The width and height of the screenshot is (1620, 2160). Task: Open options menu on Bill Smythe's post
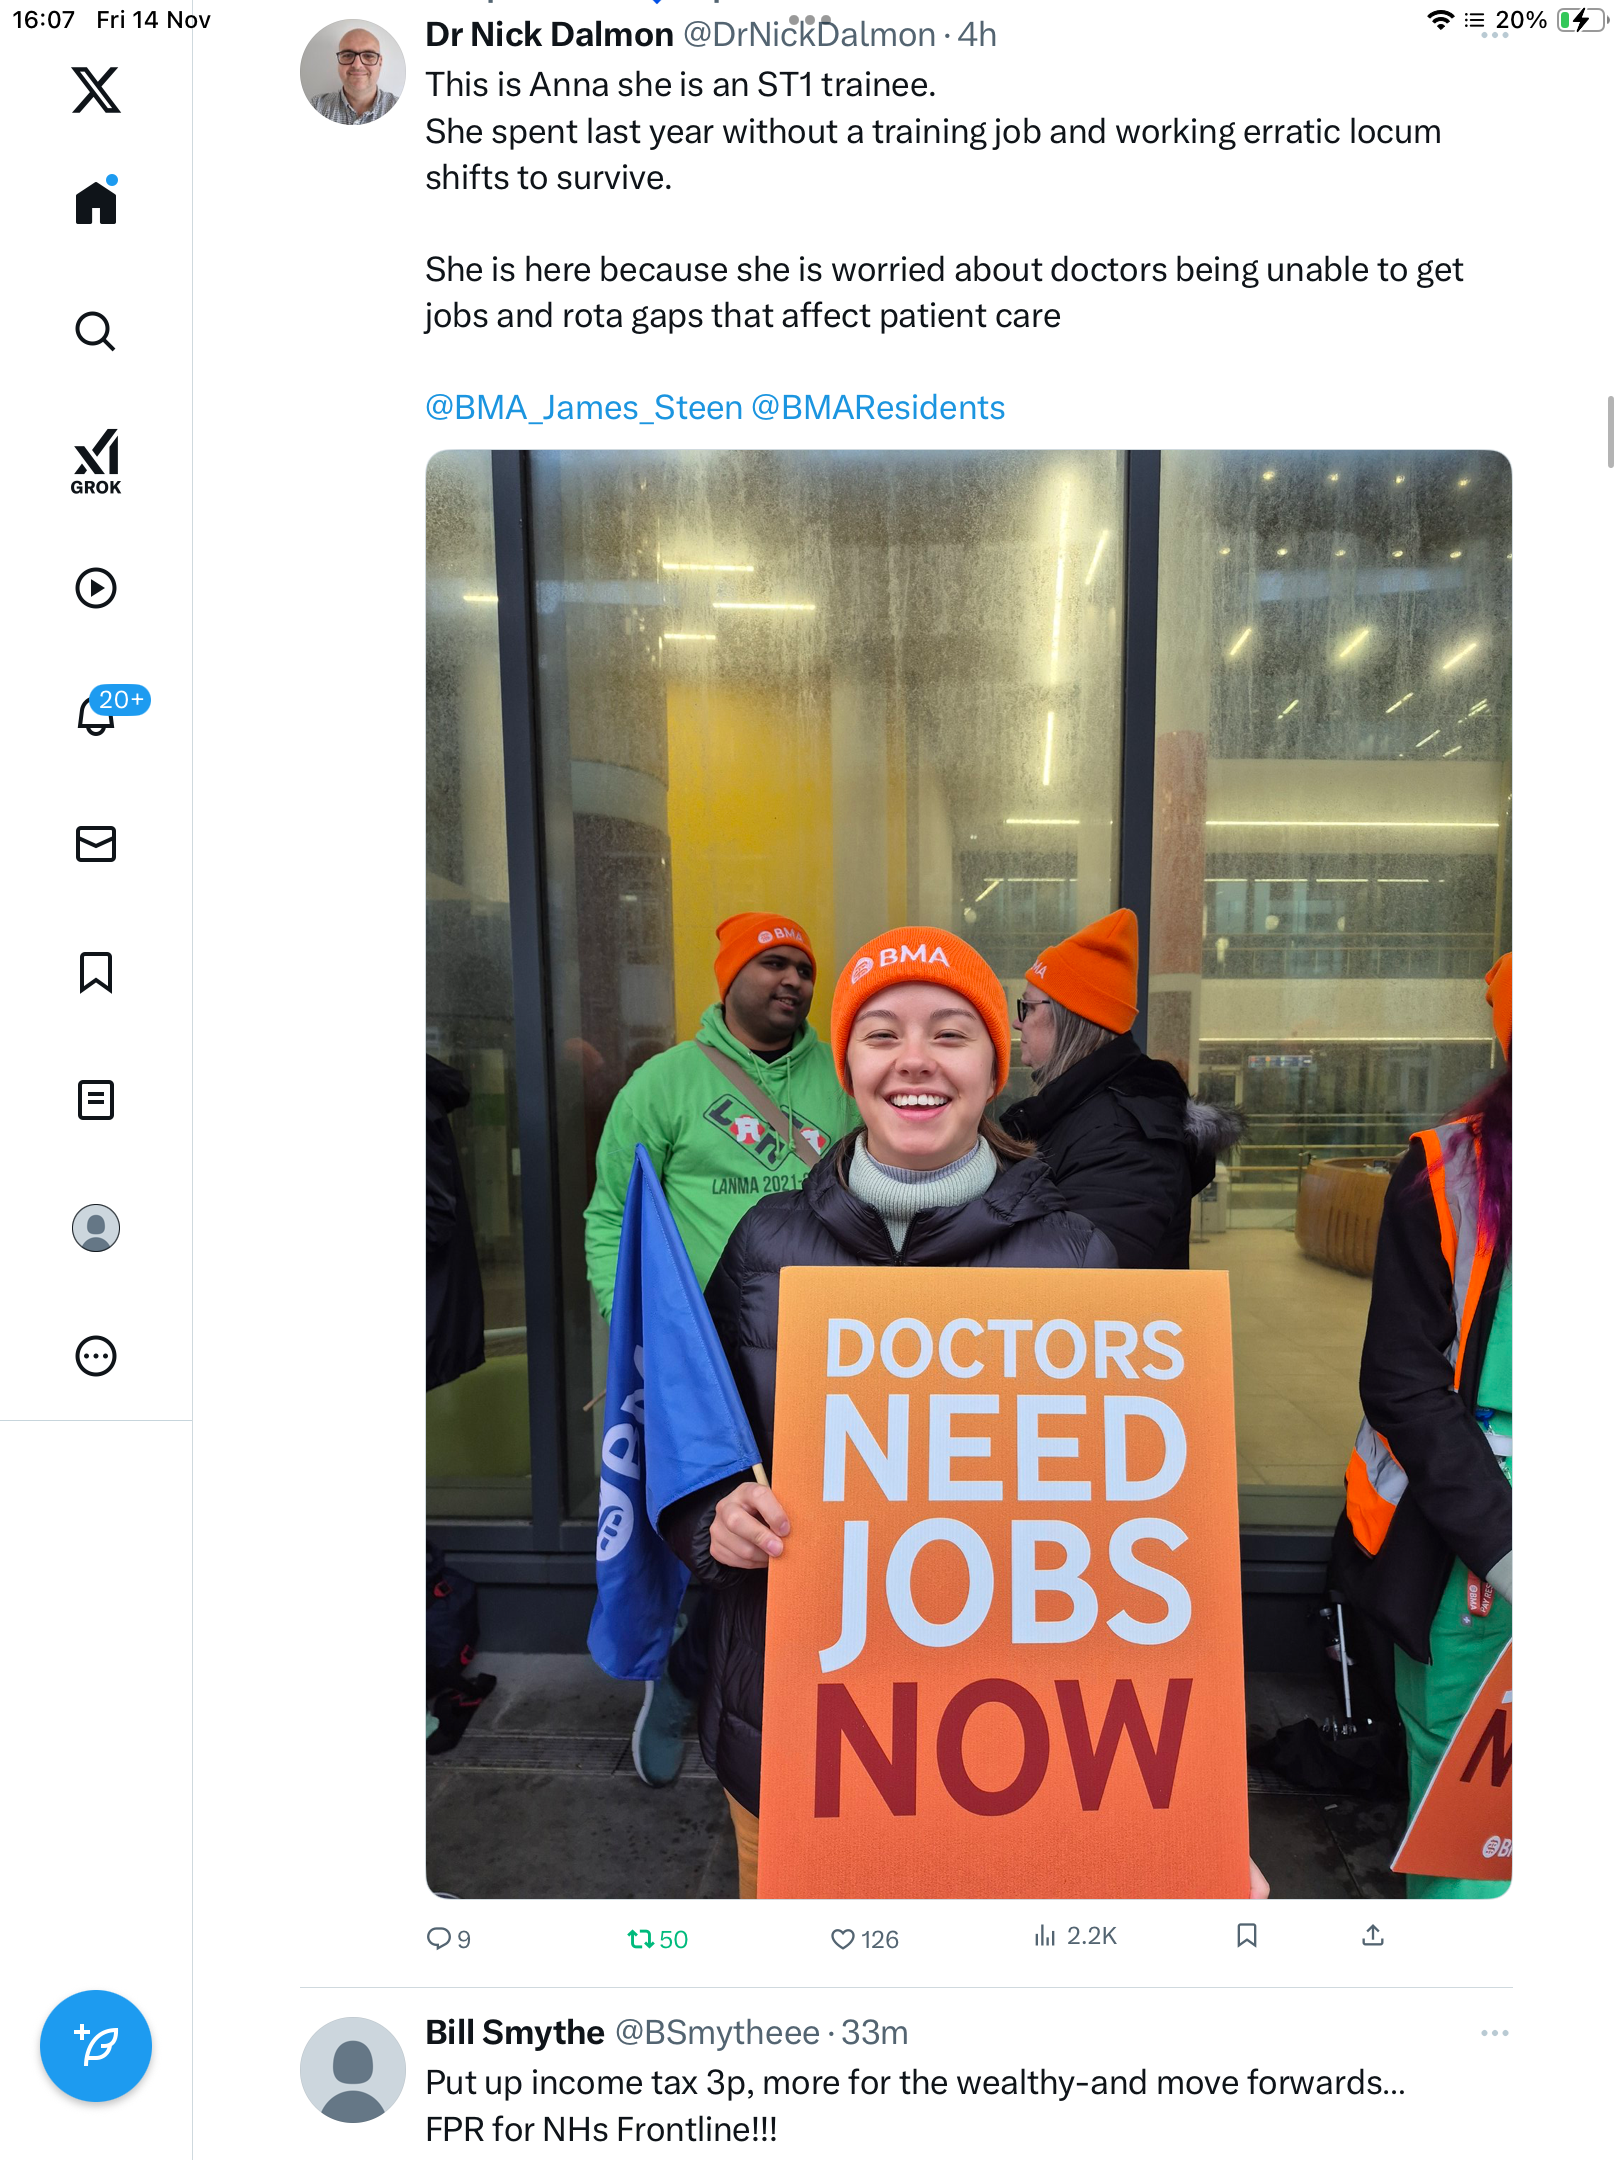click(1494, 2033)
